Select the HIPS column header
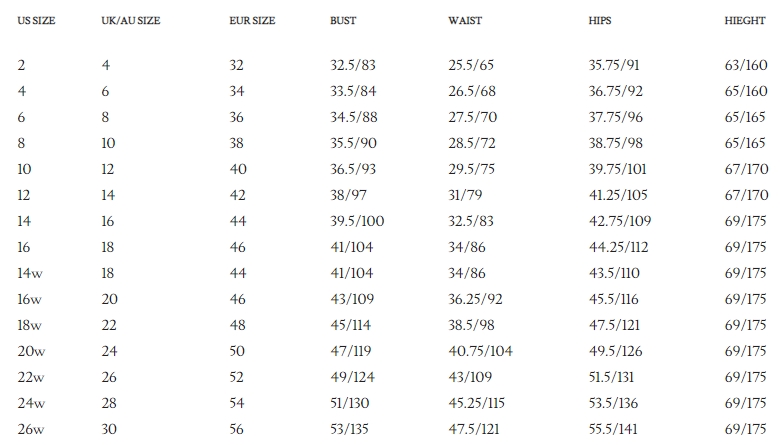The height and width of the screenshot is (445, 781). (600, 21)
